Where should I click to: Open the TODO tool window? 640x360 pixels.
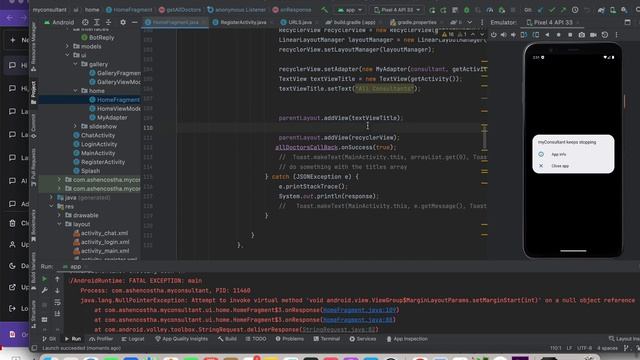click(x=256, y=339)
